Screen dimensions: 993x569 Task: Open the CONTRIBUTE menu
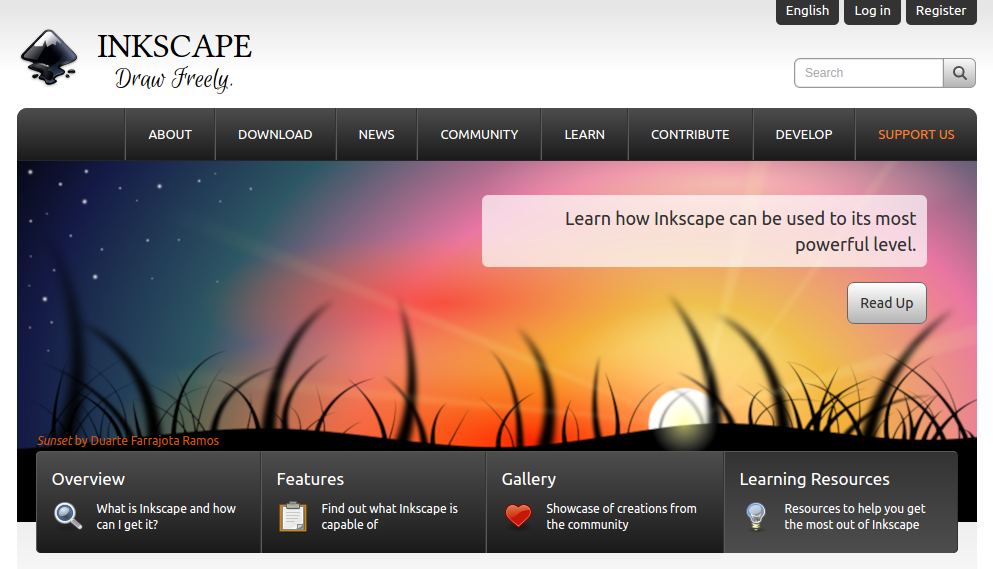[x=690, y=134]
